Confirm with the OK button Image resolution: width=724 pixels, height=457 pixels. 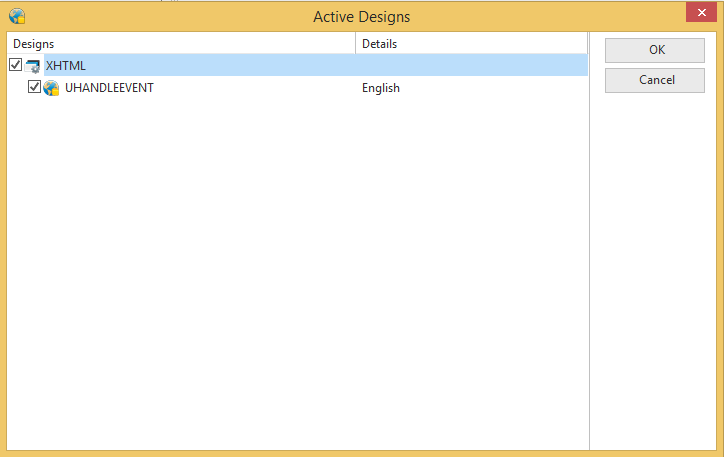click(x=655, y=50)
